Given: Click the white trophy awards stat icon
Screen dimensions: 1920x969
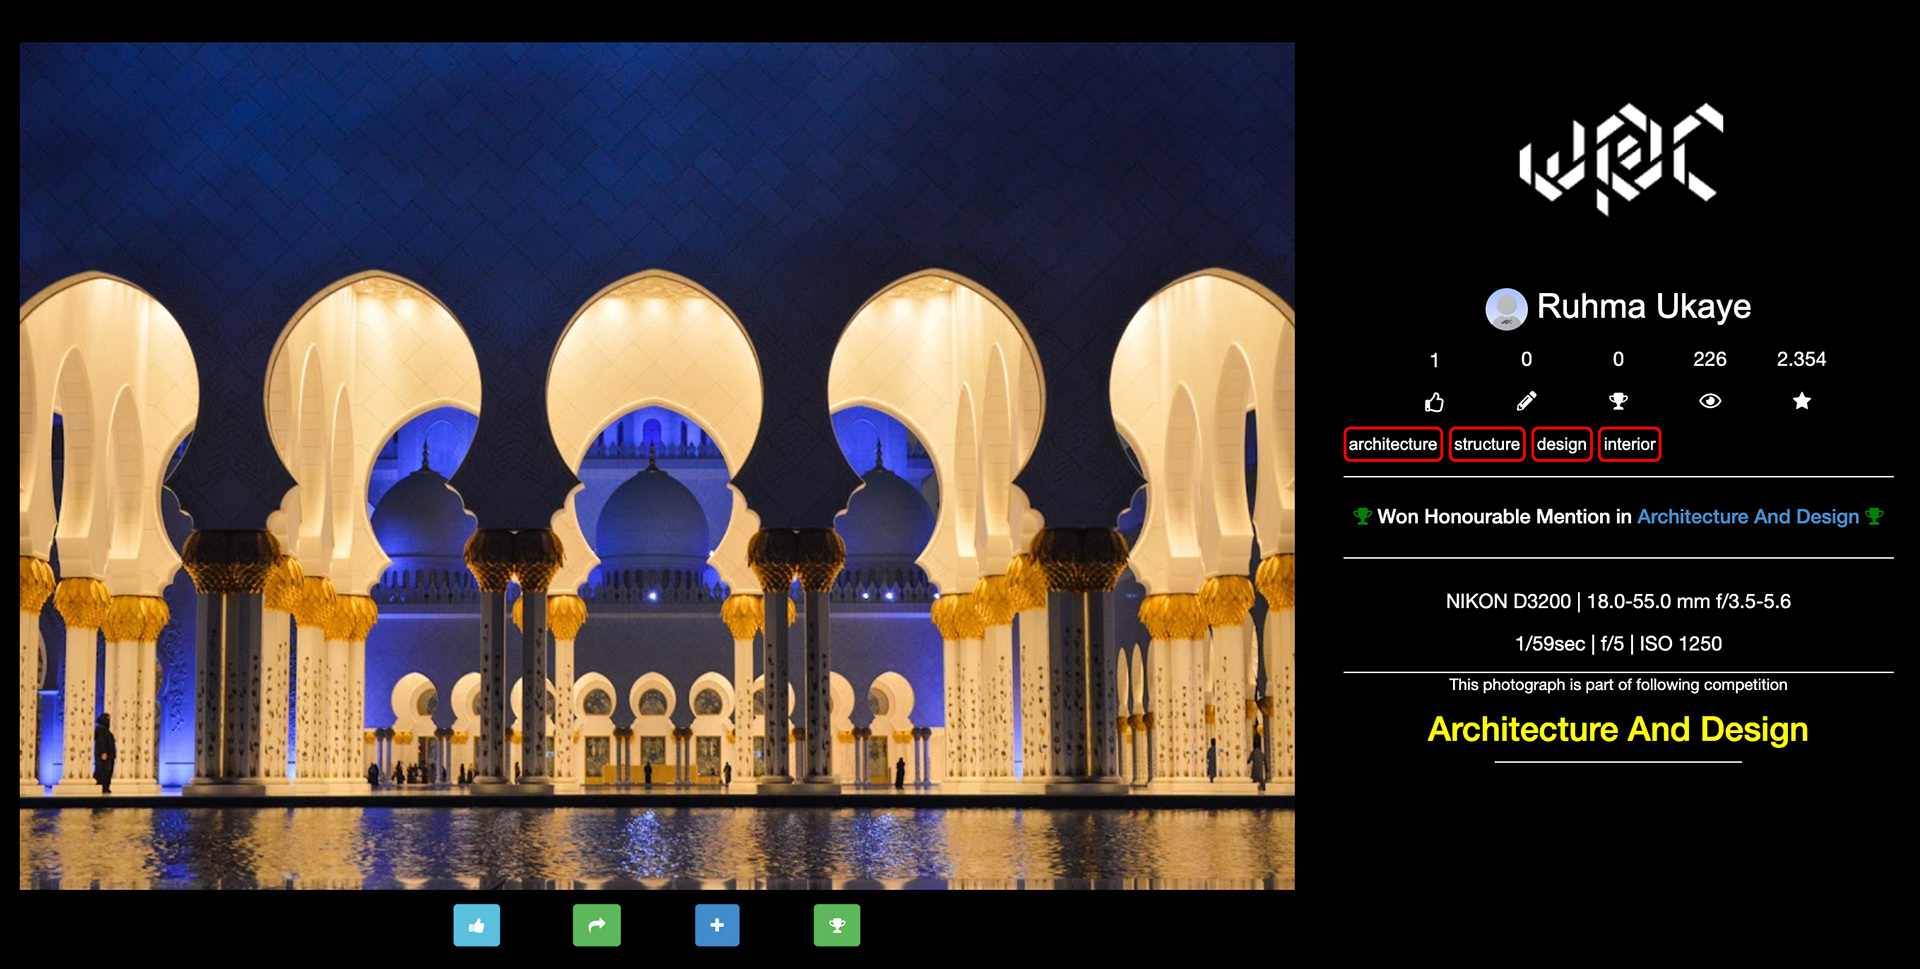Looking at the screenshot, I should coord(1618,401).
